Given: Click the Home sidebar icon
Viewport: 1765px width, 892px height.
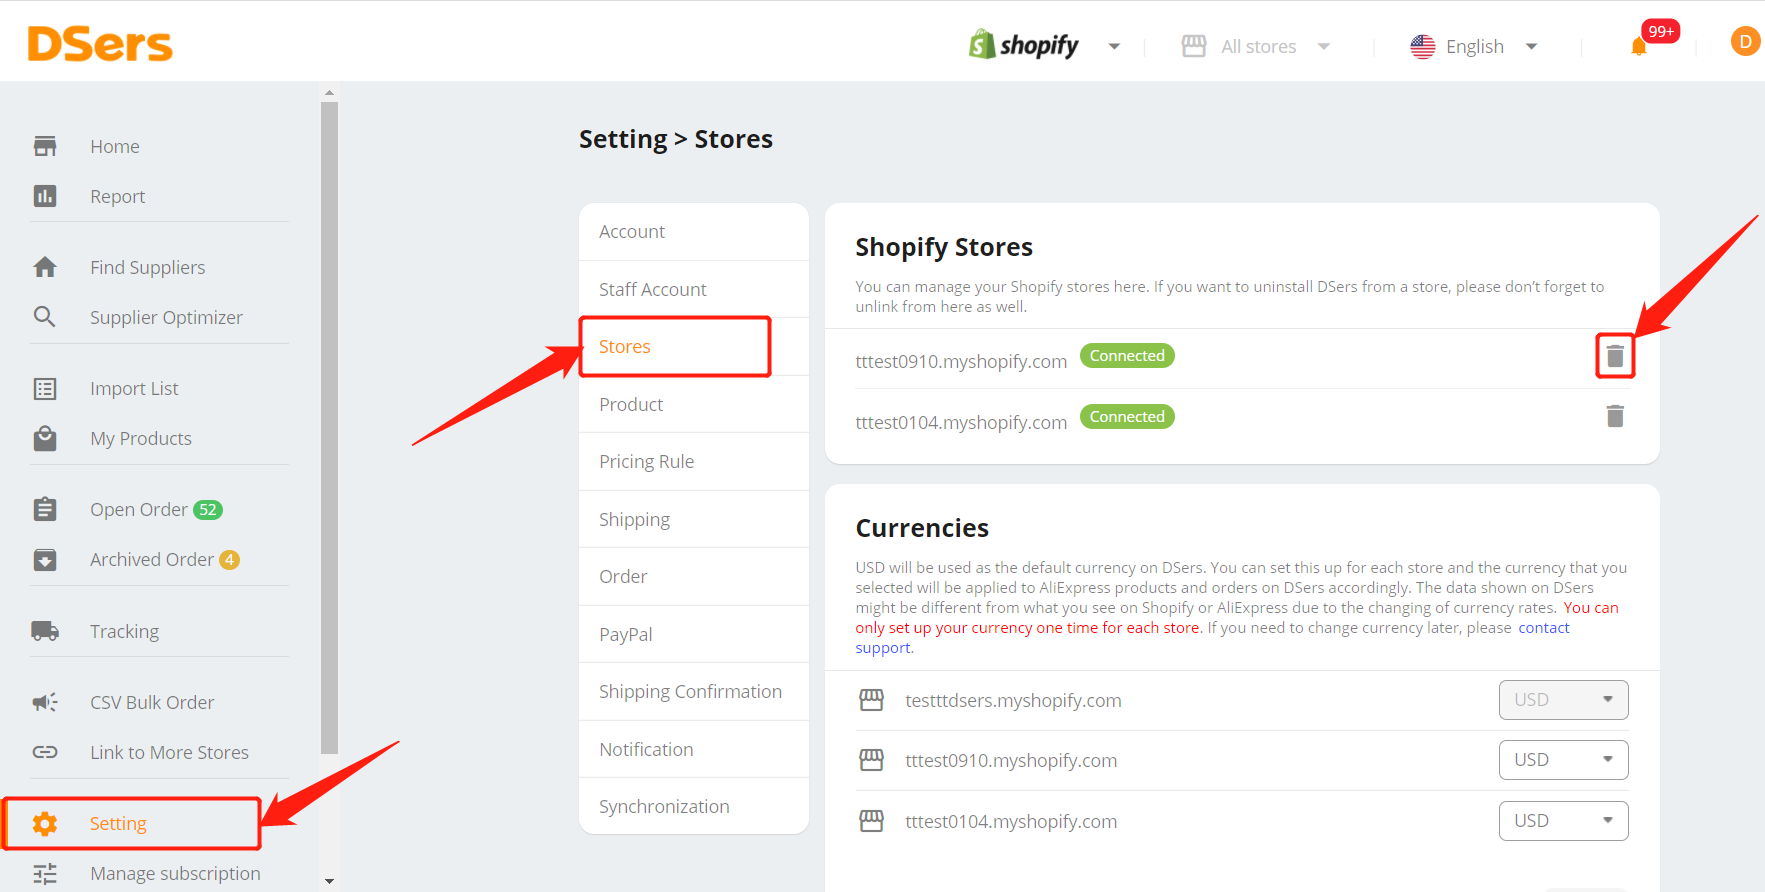Looking at the screenshot, I should [x=45, y=146].
